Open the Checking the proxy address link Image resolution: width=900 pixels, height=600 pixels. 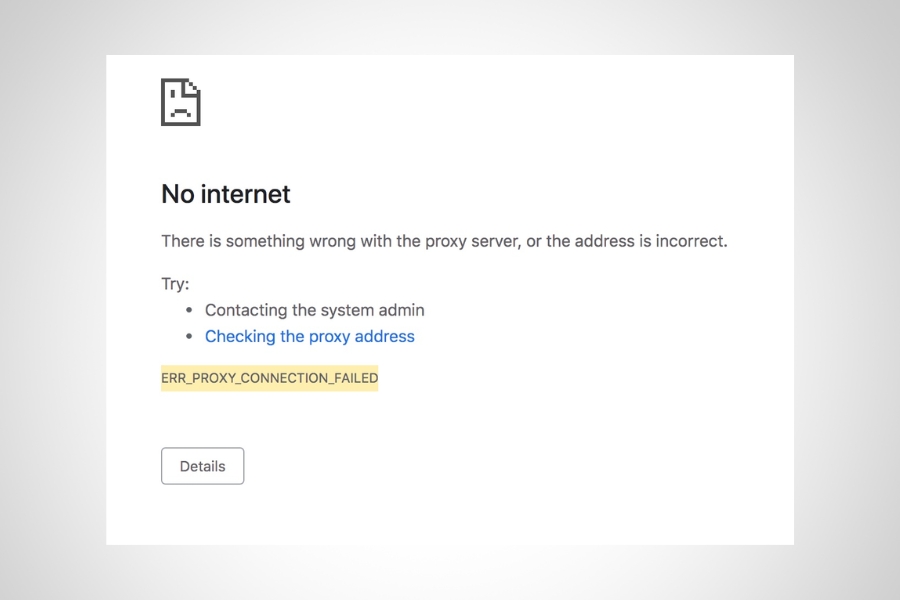[x=310, y=336]
